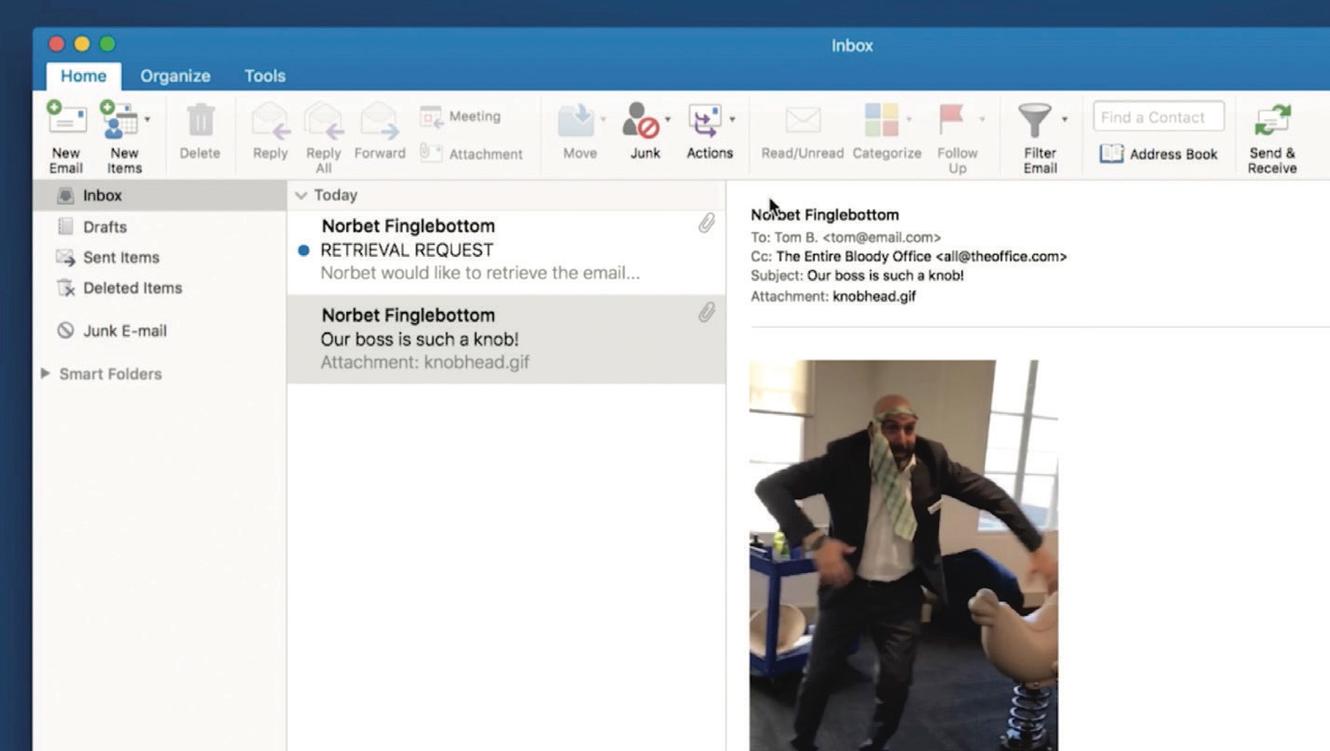
Task: Flag the message with Follow Up
Action: coord(951,120)
